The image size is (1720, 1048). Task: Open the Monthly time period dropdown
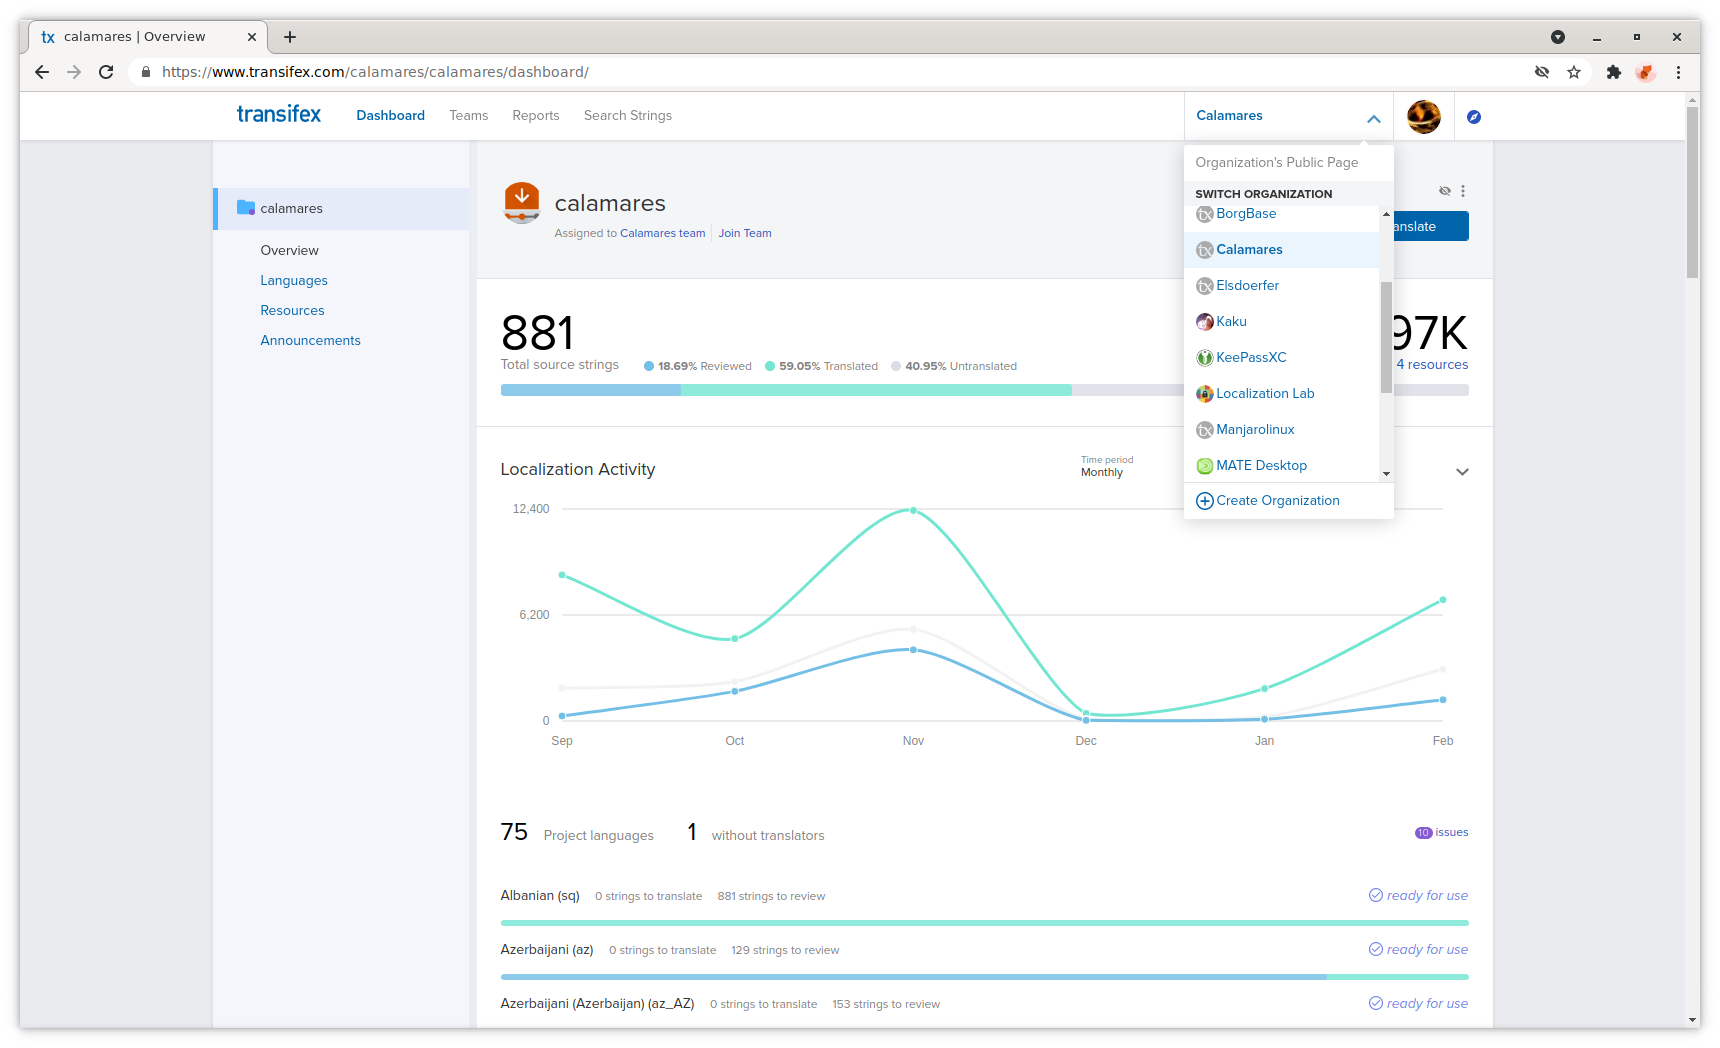[x=1102, y=472]
